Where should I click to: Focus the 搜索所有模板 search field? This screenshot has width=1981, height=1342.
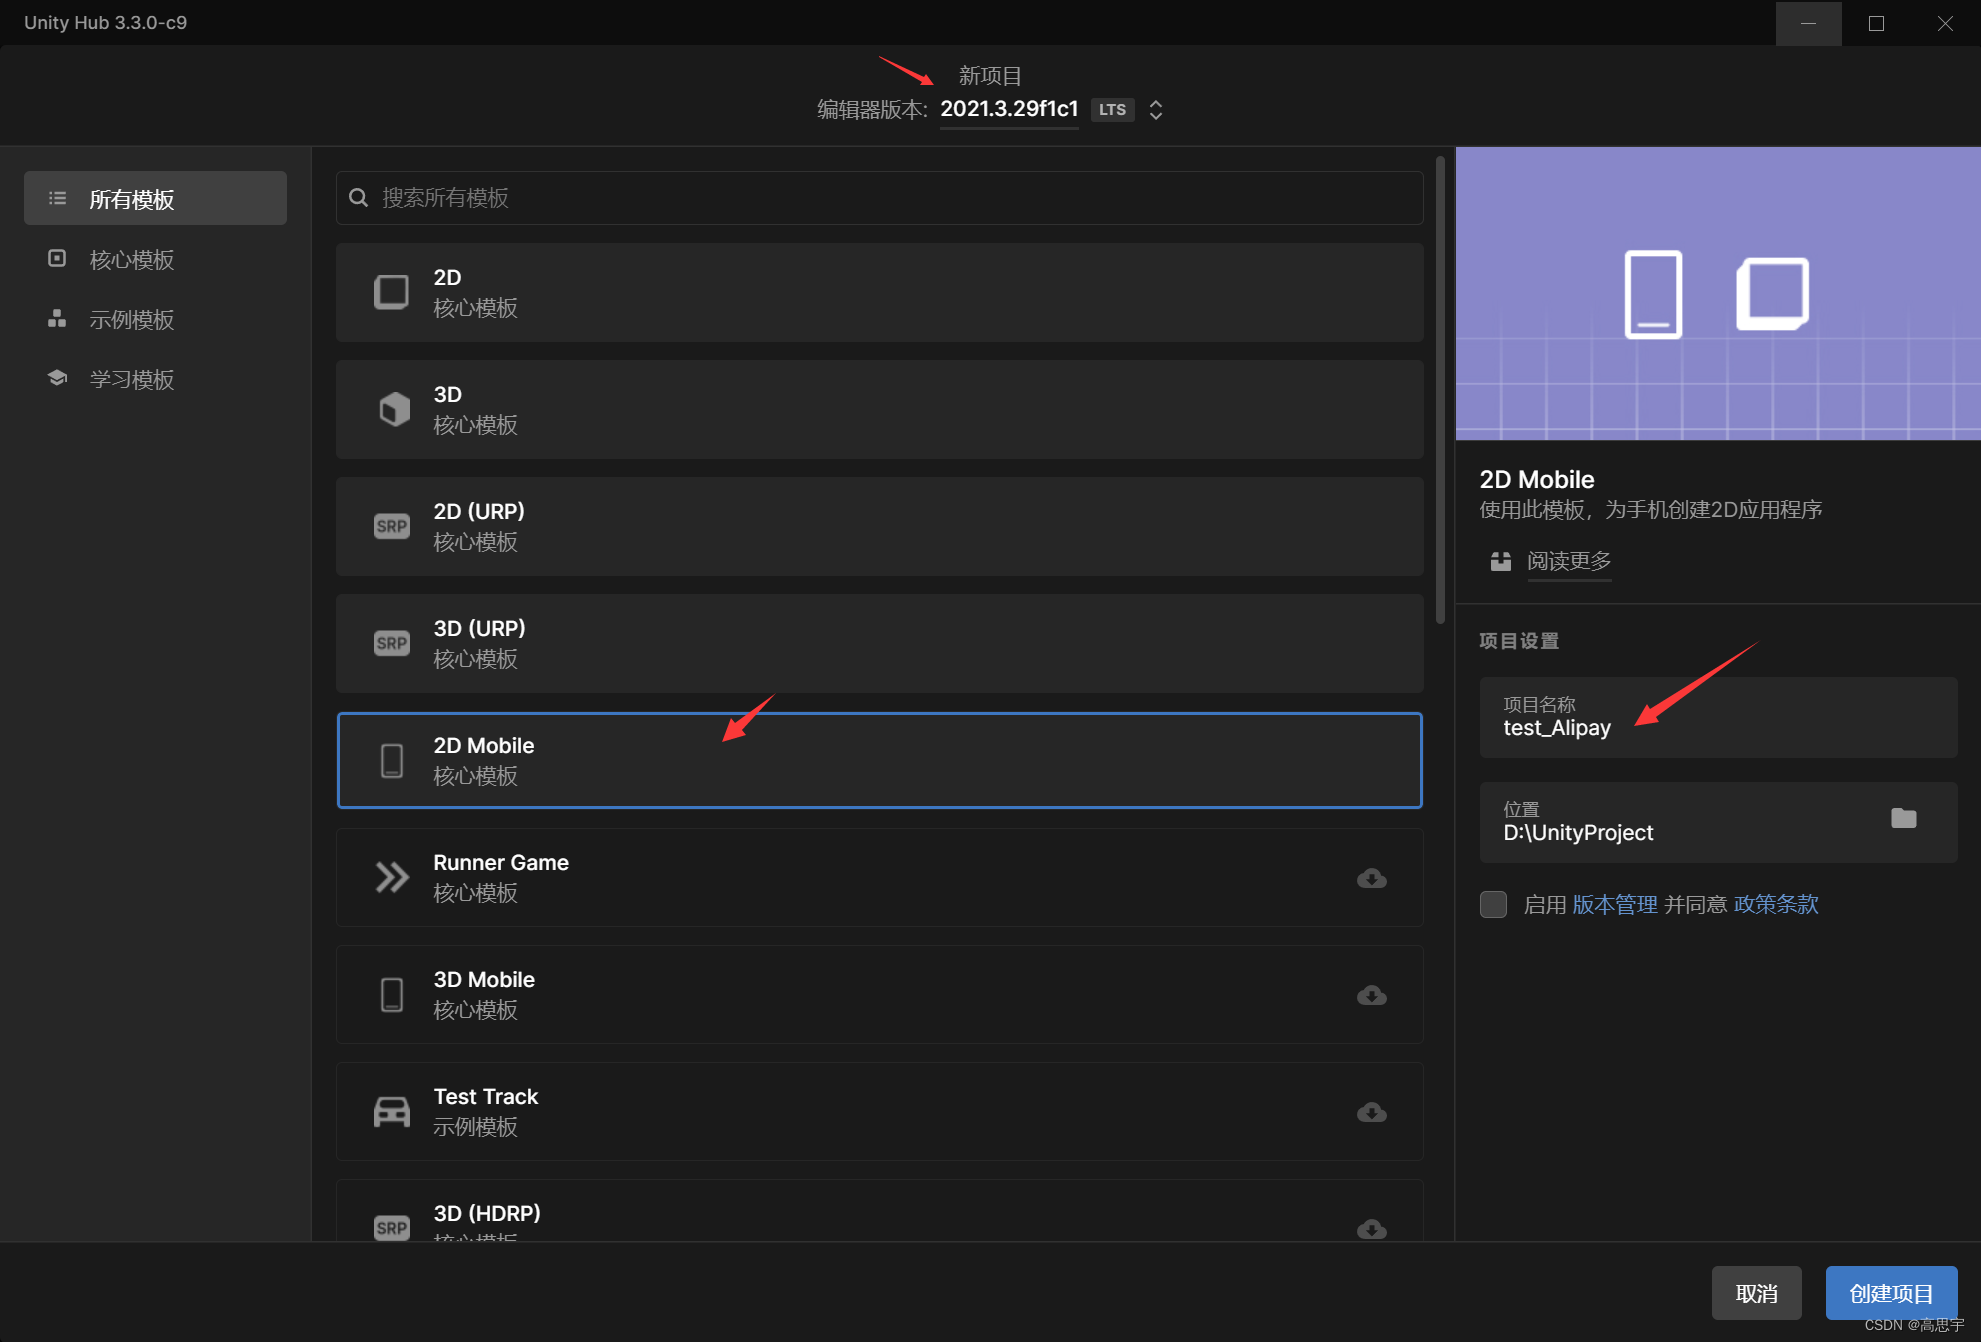pos(879,198)
